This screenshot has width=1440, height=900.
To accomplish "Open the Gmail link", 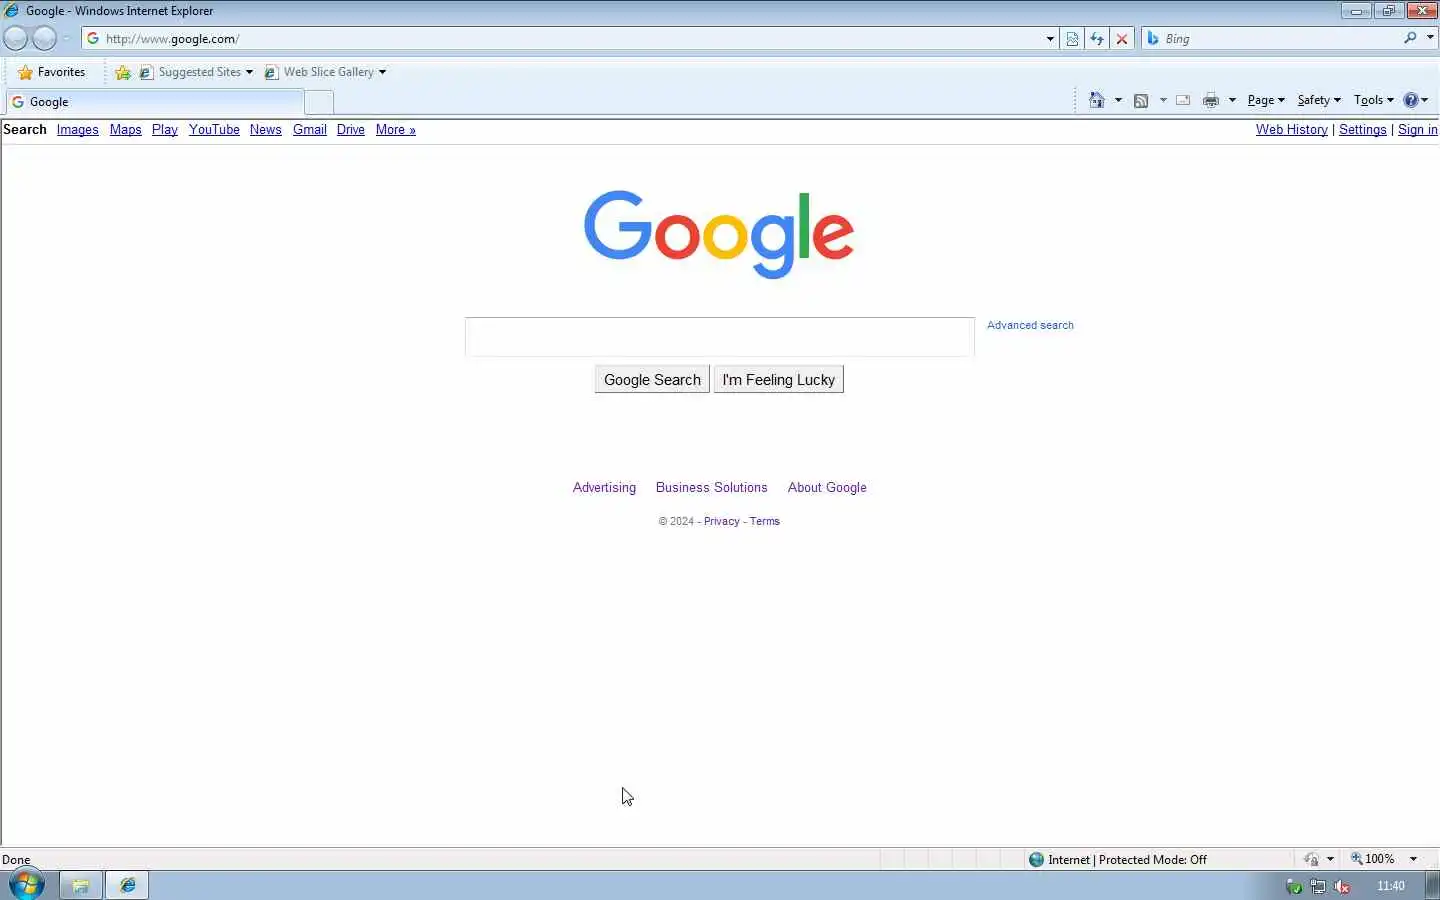I will coord(310,130).
